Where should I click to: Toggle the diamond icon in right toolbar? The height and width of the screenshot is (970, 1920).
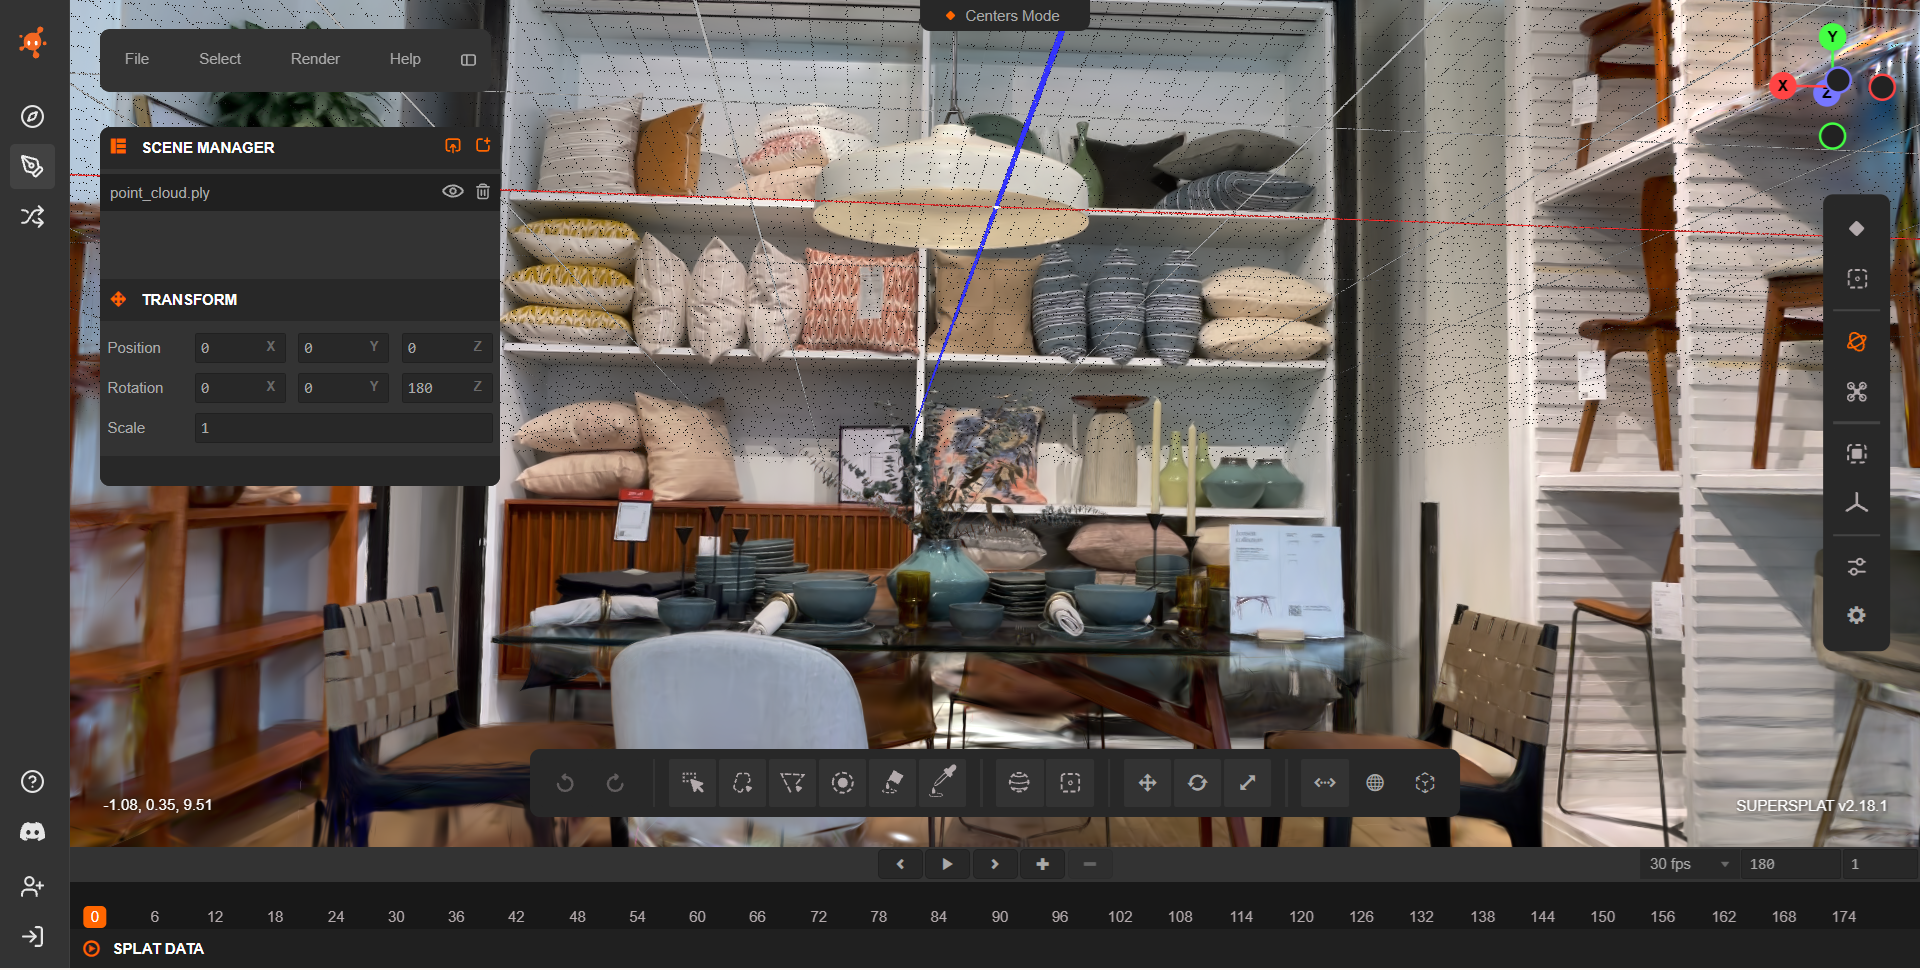(1856, 229)
